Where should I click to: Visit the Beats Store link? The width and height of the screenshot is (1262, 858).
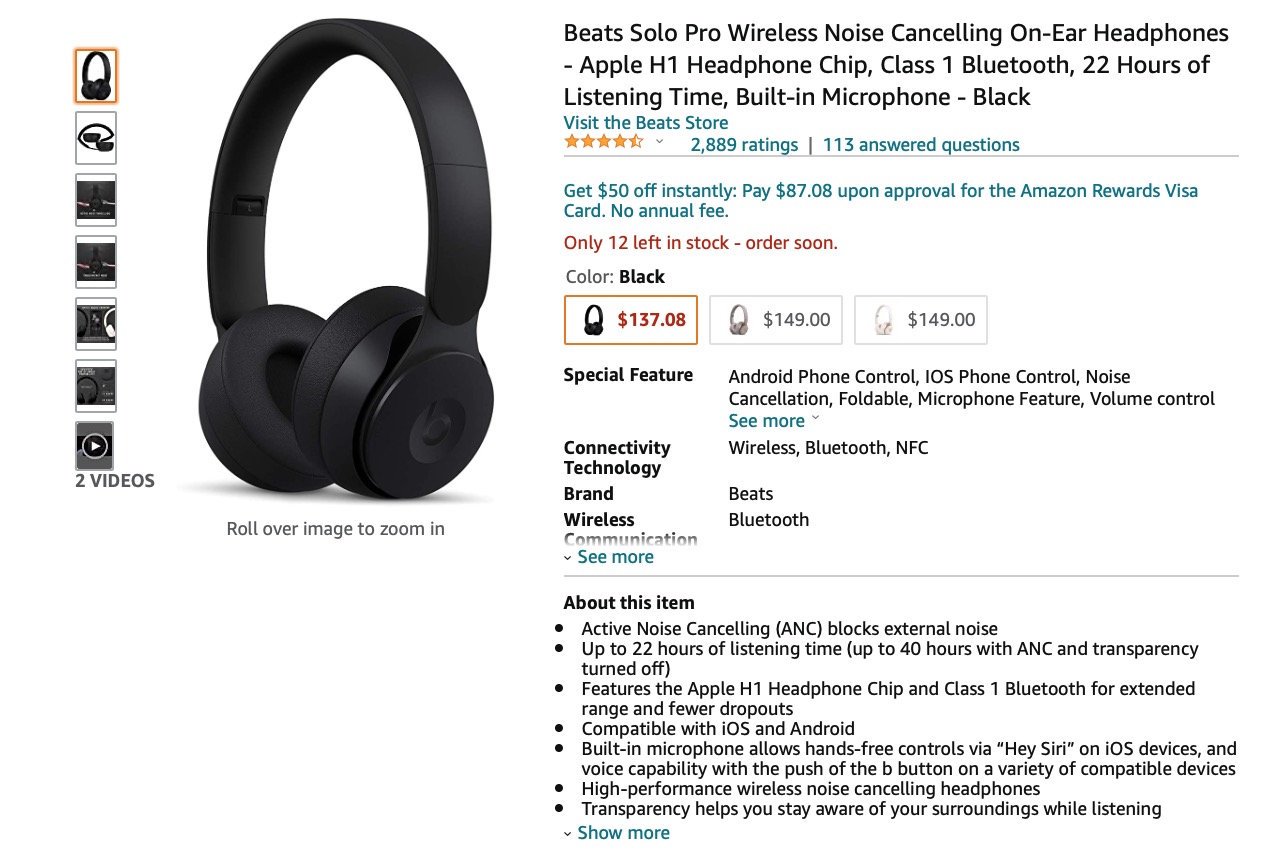click(646, 123)
